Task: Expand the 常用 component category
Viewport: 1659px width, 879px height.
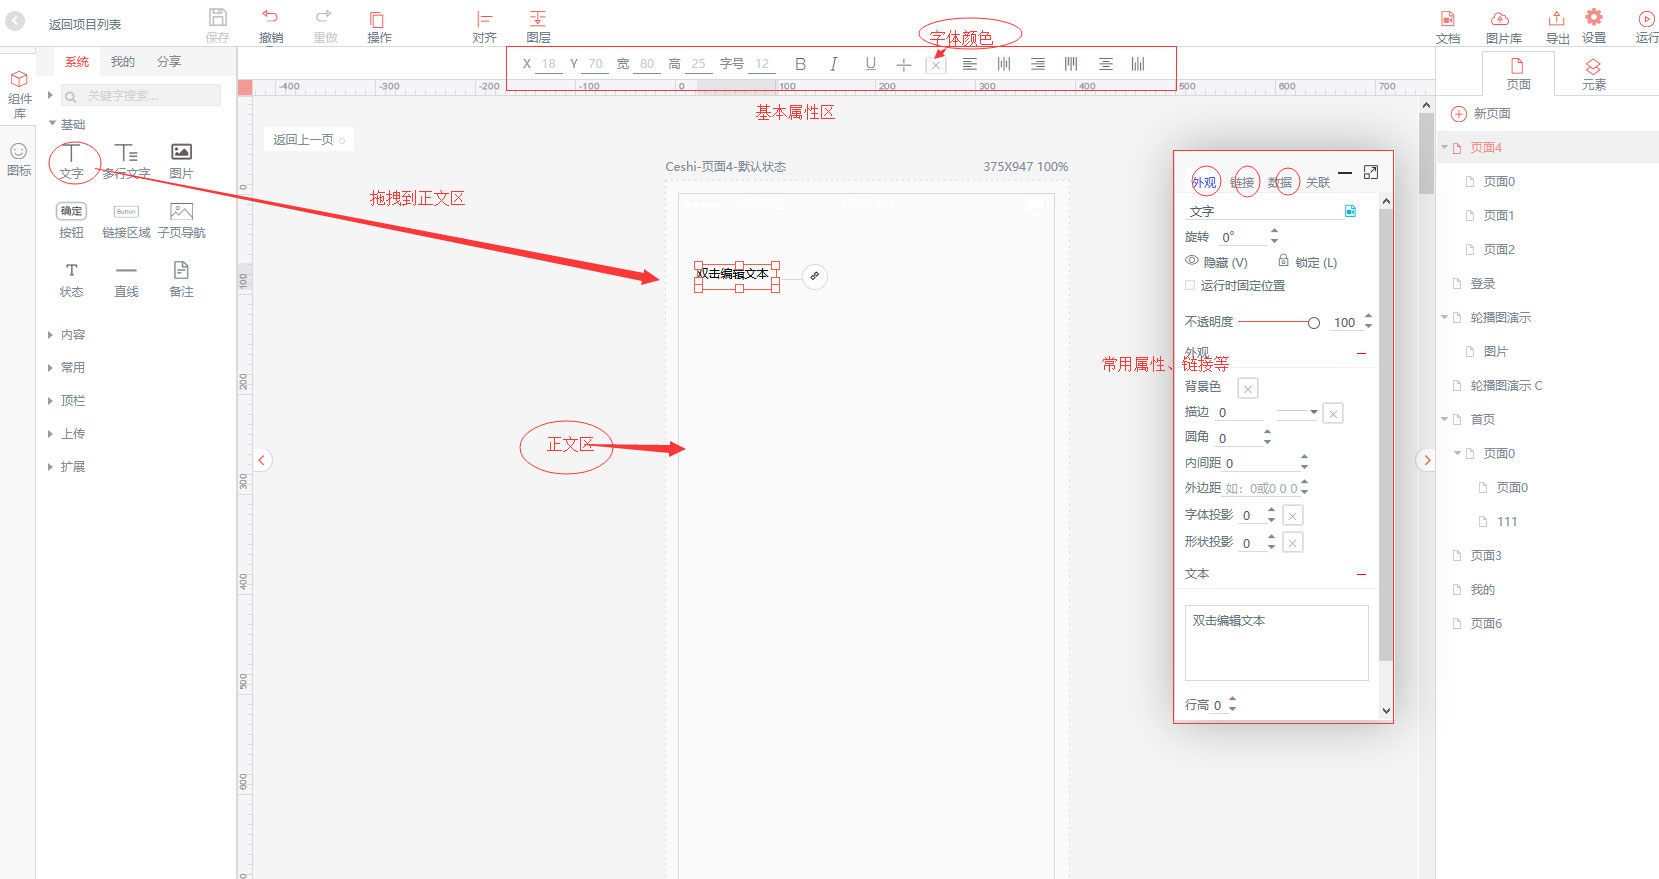Action: (x=72, y=368)
